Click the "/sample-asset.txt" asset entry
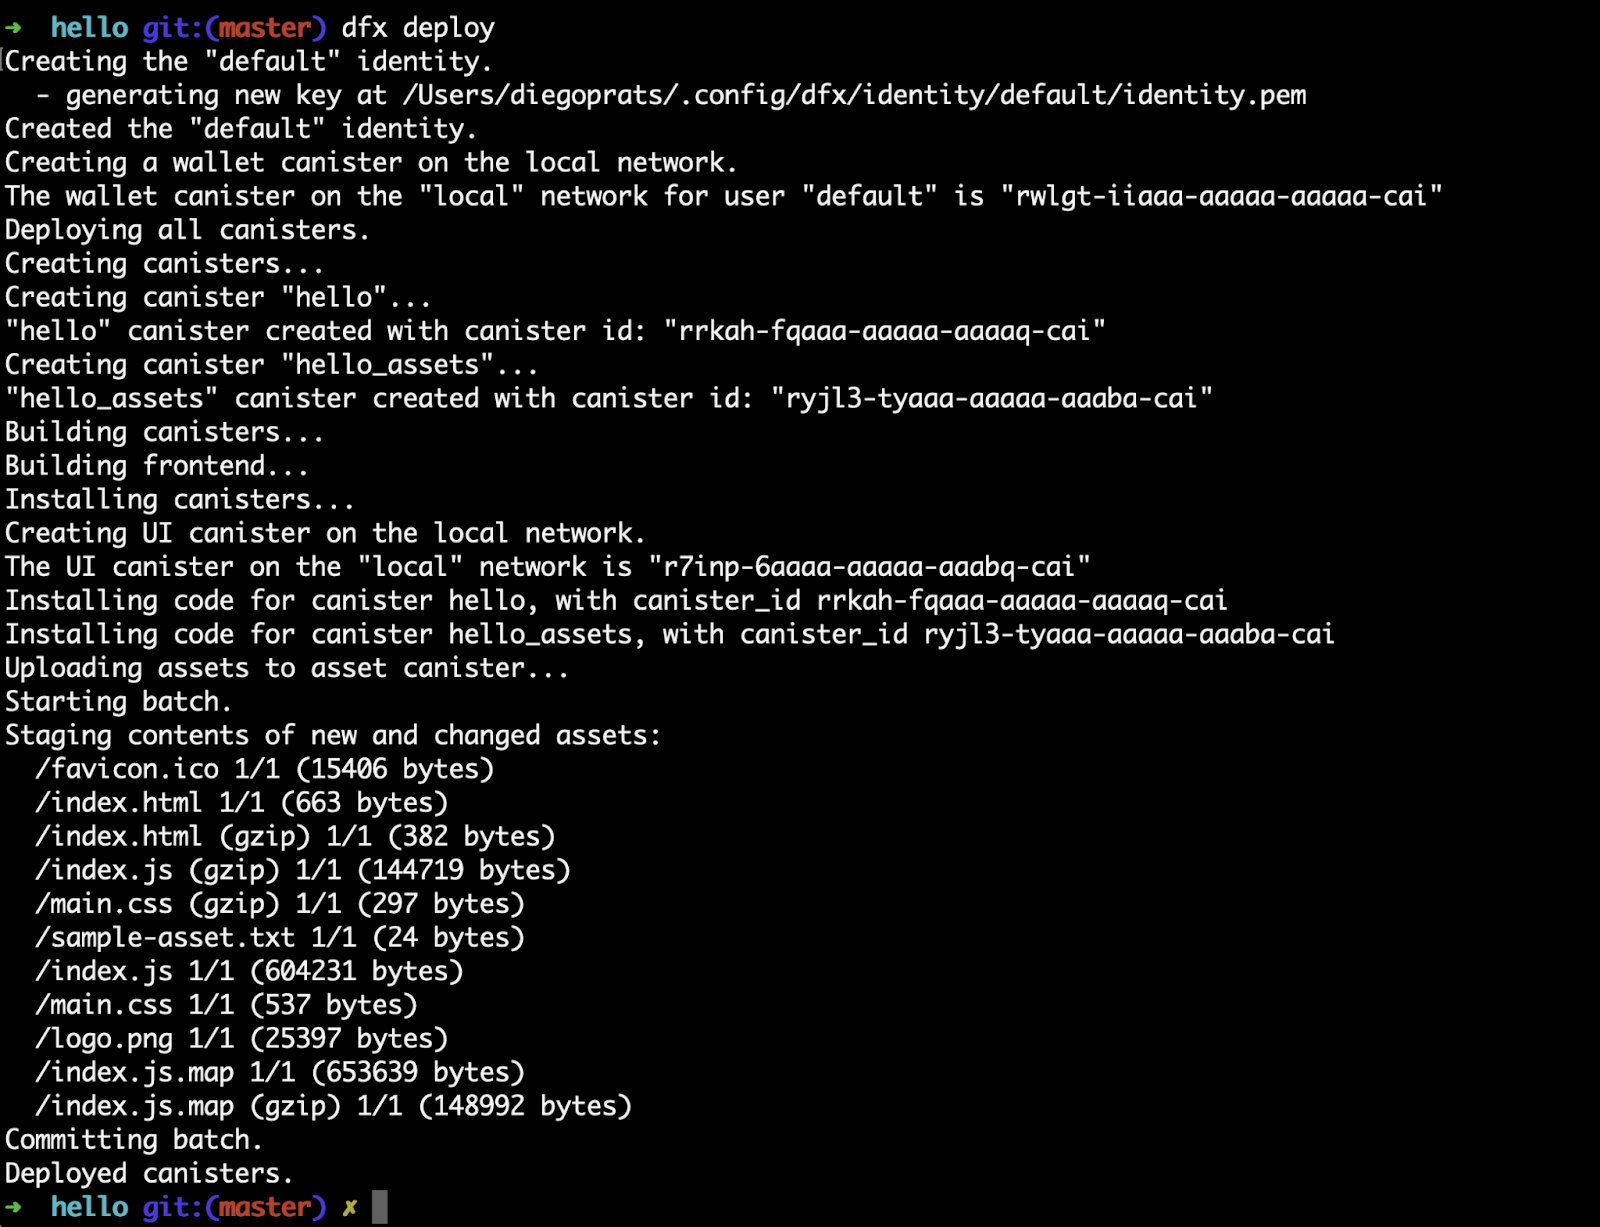The height and width of the screenshot is (1227, 1600). click(x=165, y=937)
